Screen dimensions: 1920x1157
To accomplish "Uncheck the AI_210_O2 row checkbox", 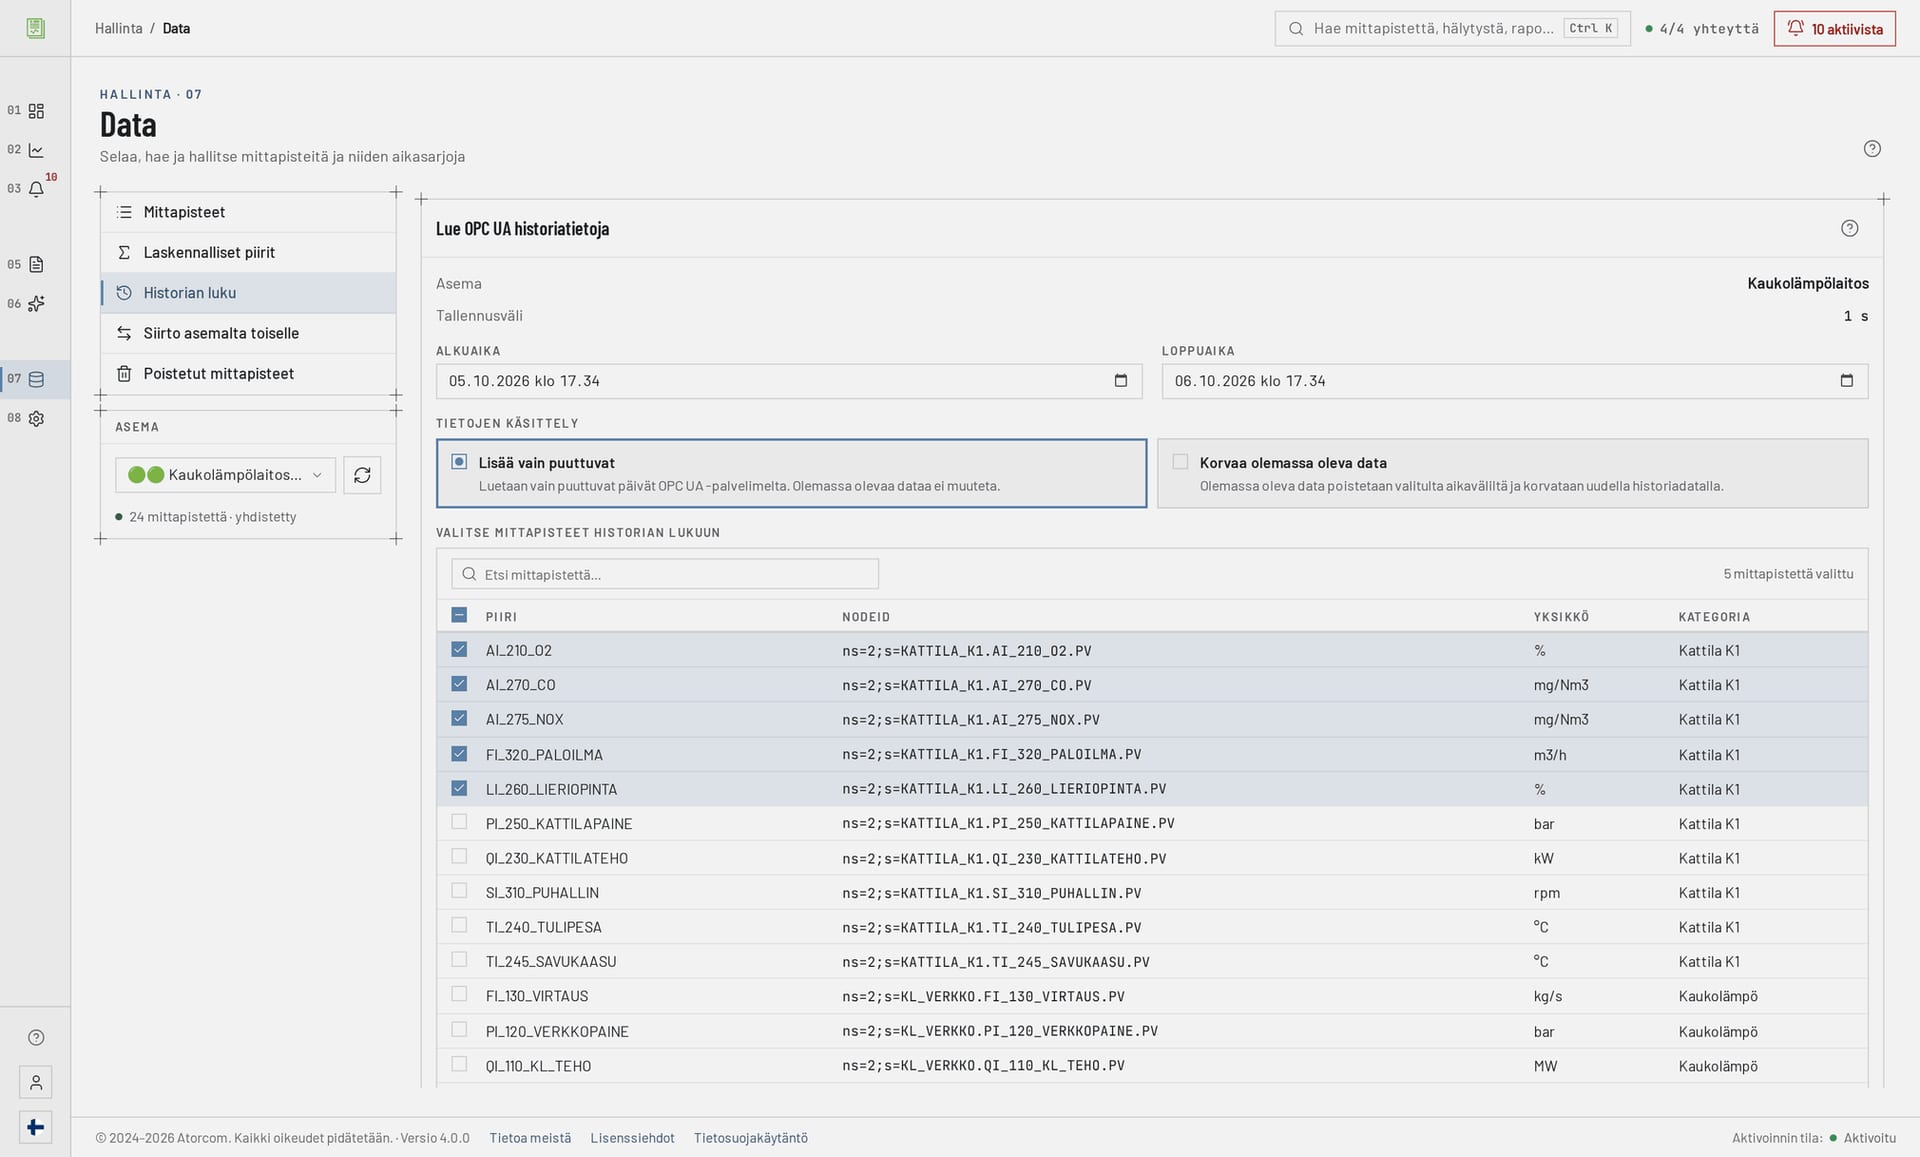I will click(459, 650).
